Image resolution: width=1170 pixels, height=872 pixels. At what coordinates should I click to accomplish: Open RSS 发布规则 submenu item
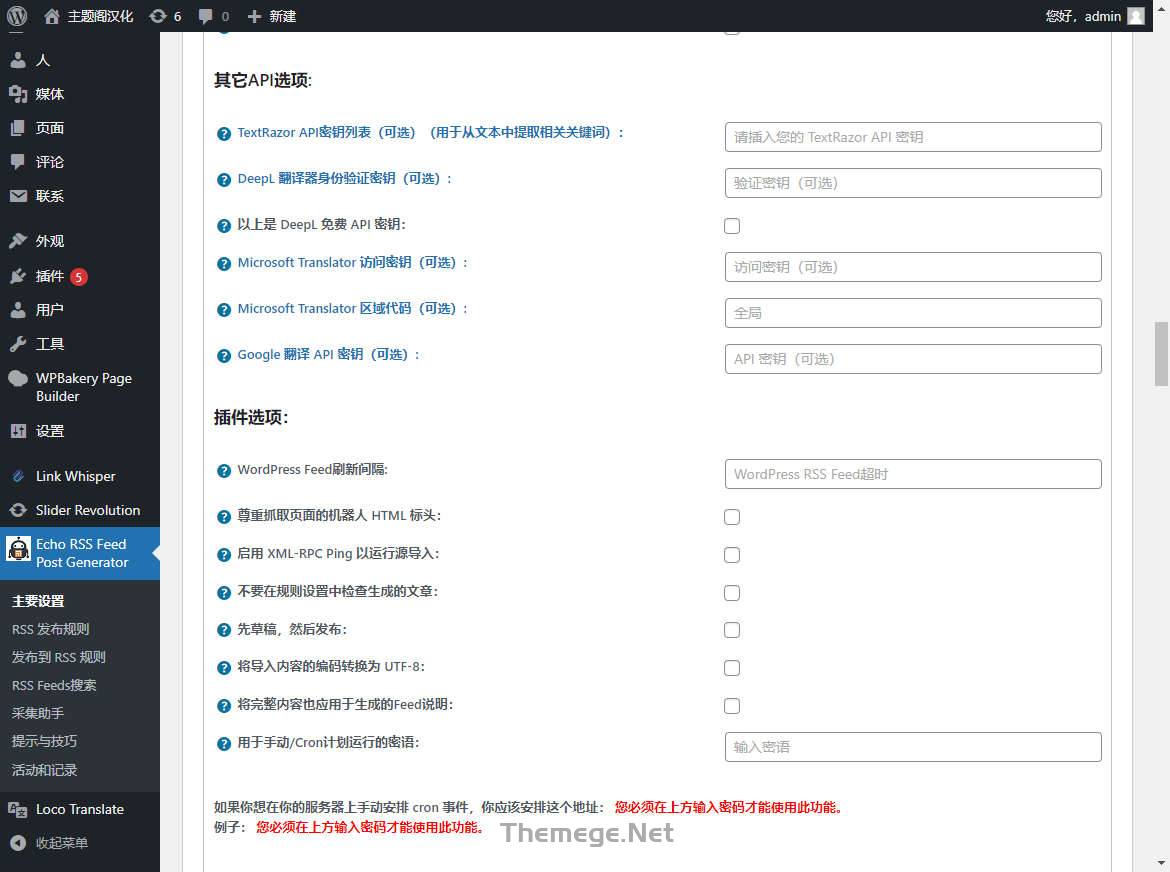[50, 630]
